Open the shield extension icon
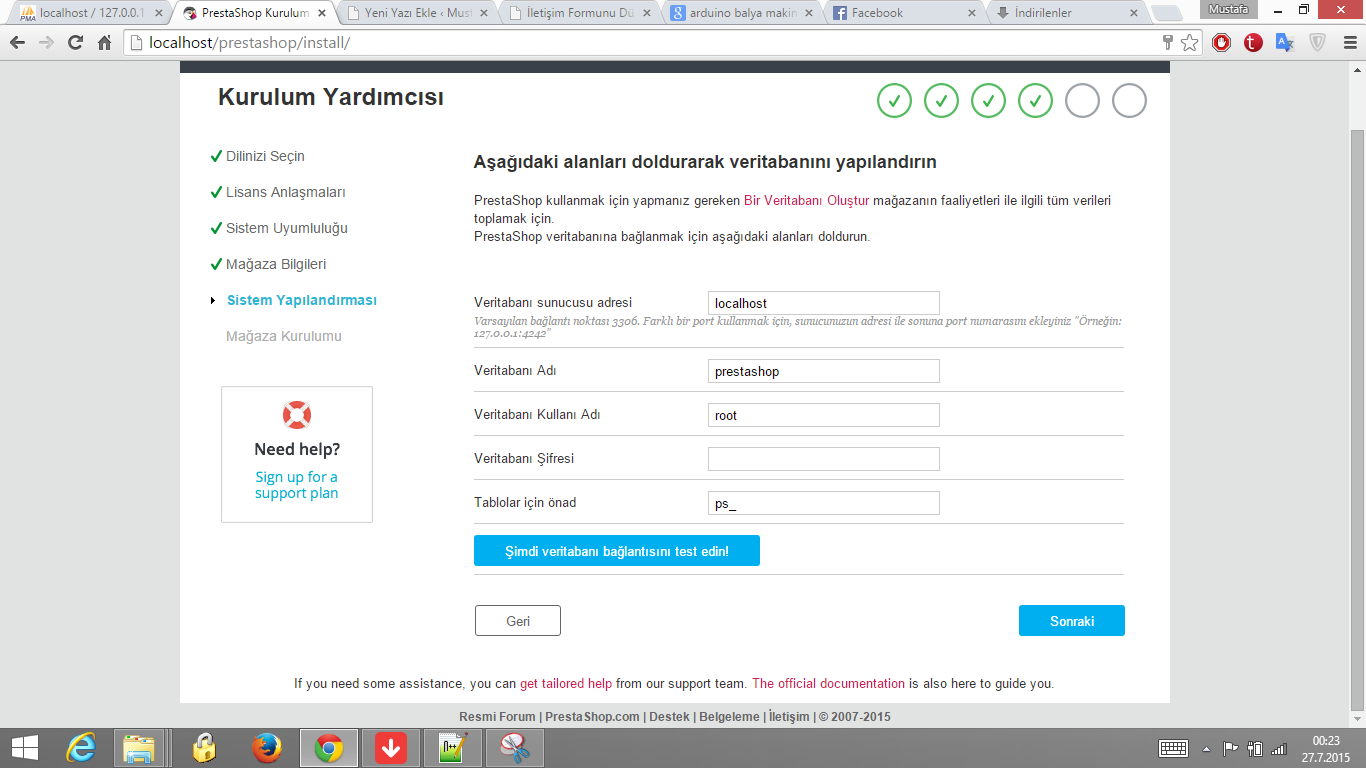This screenshot has width=1366, height=768. pyautogui.click(x=1317, y=43)
